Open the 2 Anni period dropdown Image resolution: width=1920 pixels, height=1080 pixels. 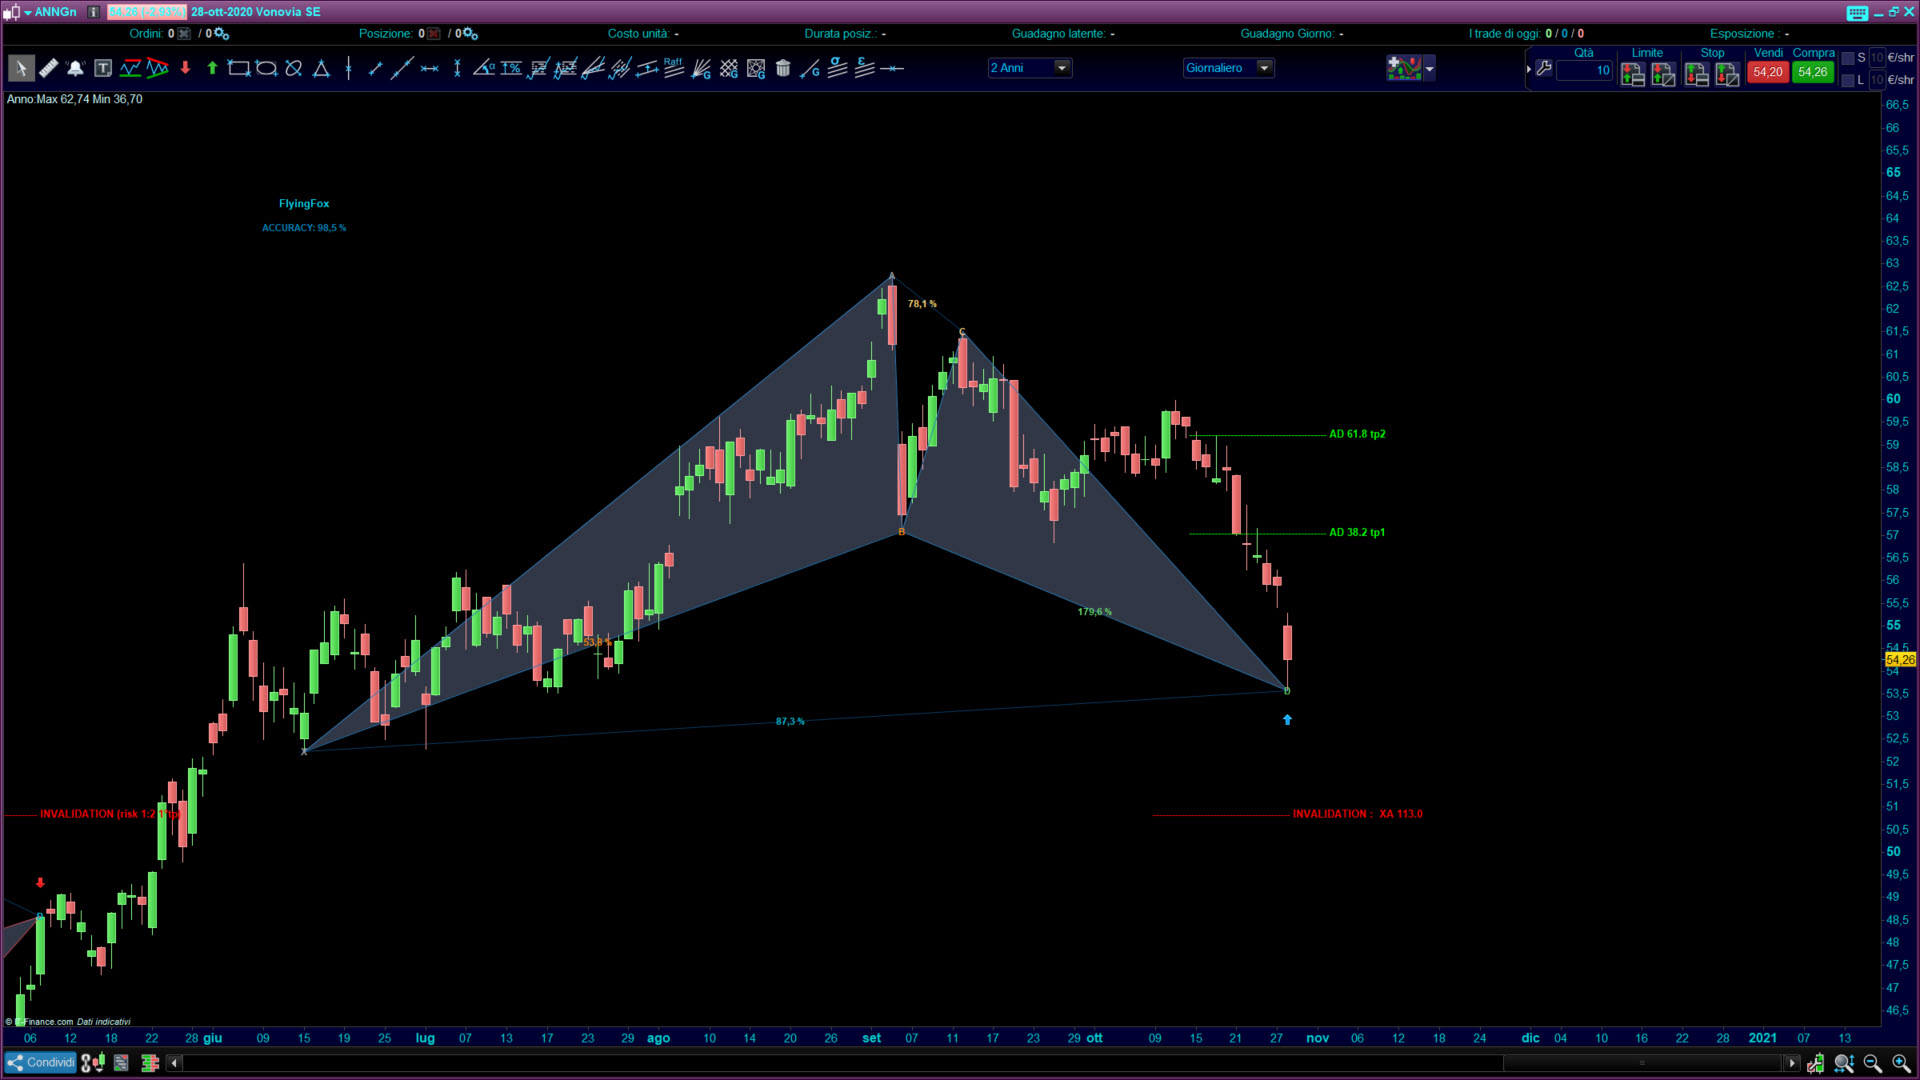tap(1062, 68)
